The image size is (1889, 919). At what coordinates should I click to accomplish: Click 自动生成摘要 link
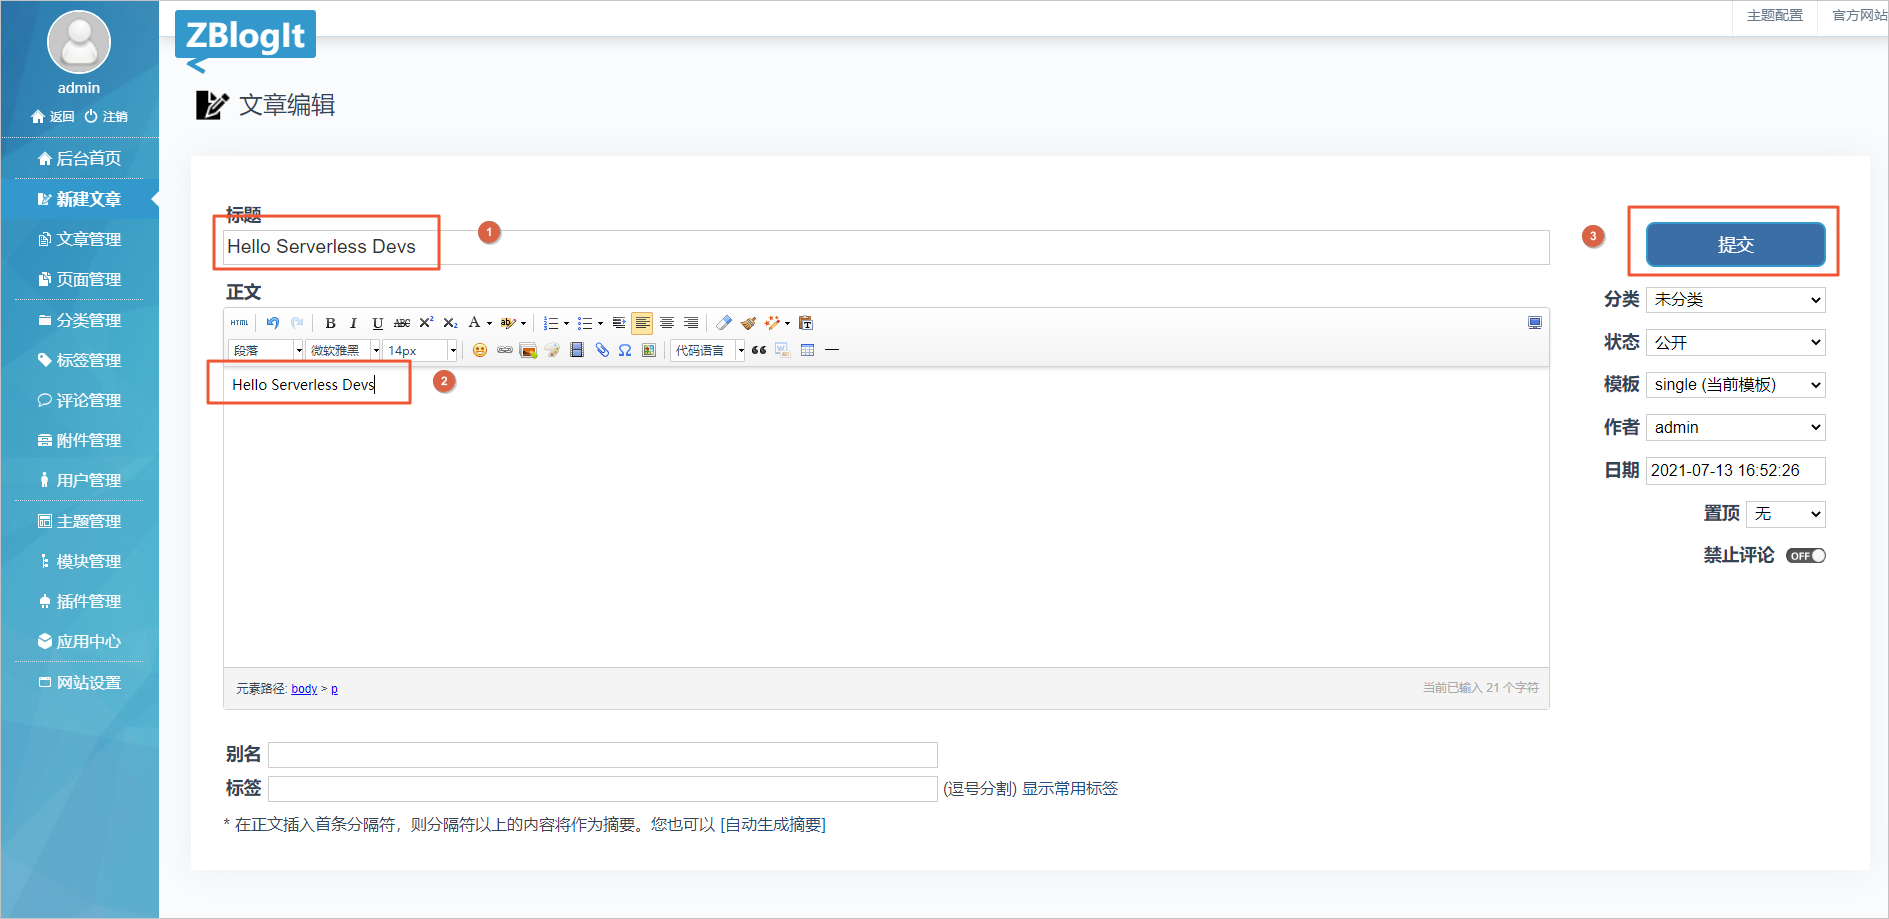tap(773, 825)
